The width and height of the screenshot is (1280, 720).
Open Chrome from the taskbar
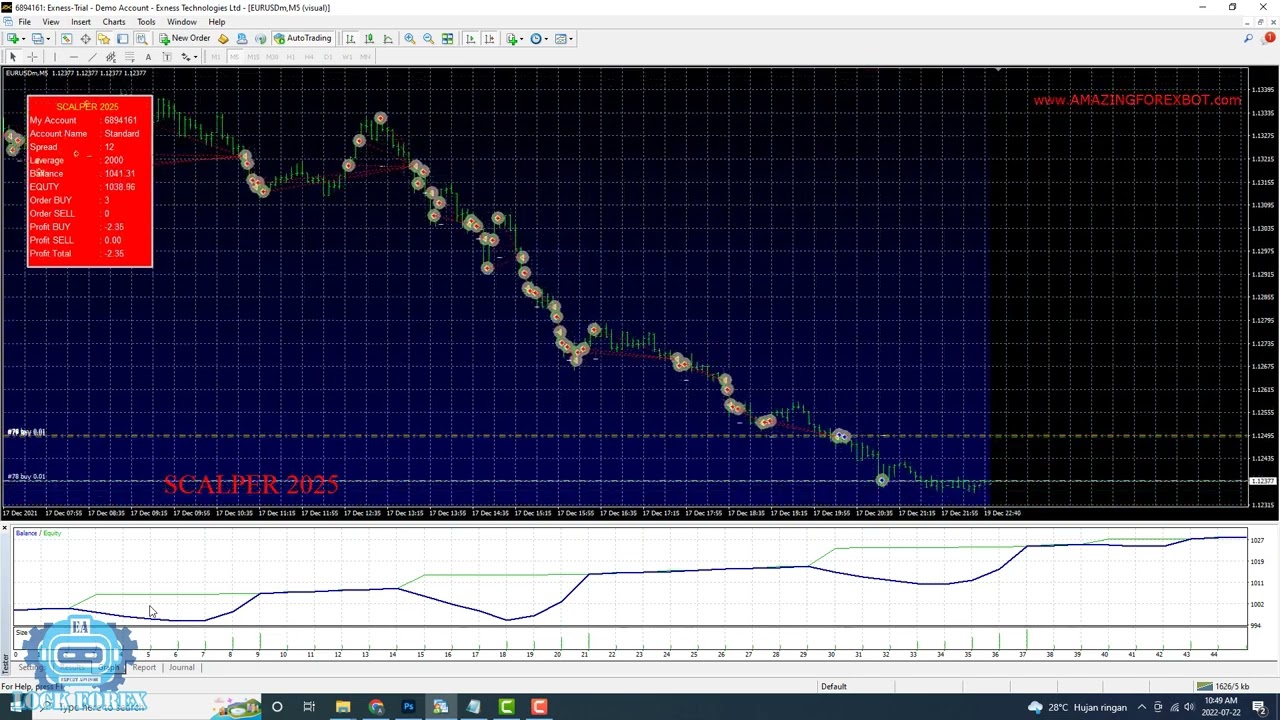tap(375, 707)
